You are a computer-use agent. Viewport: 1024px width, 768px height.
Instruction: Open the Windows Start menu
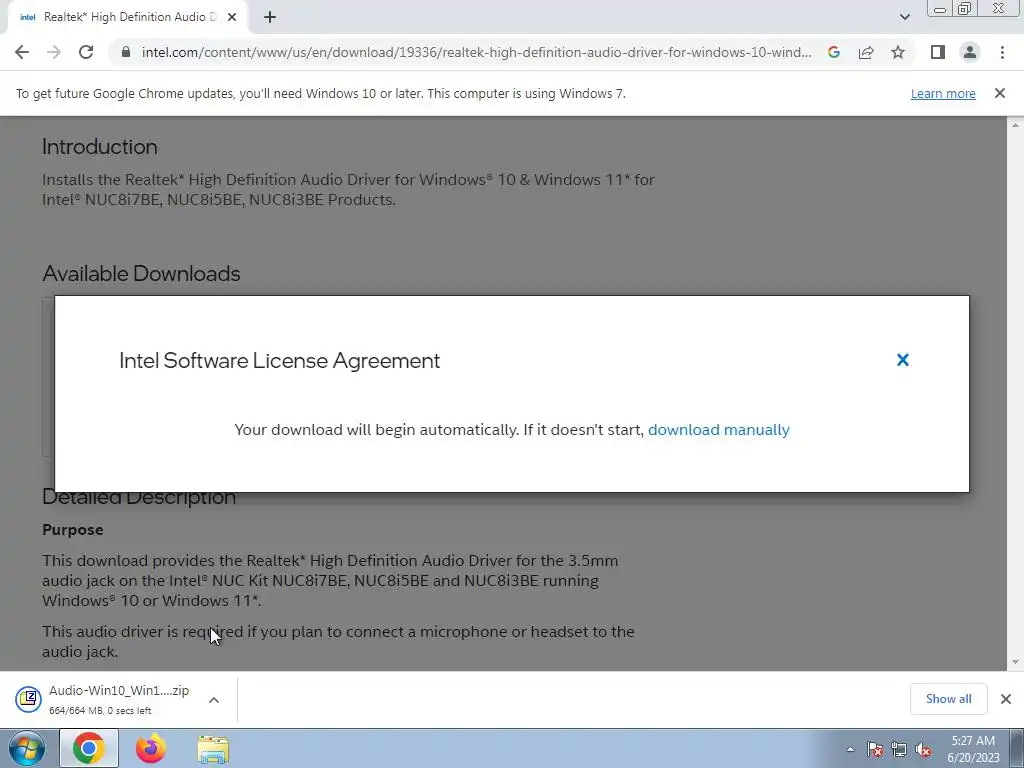27,748
